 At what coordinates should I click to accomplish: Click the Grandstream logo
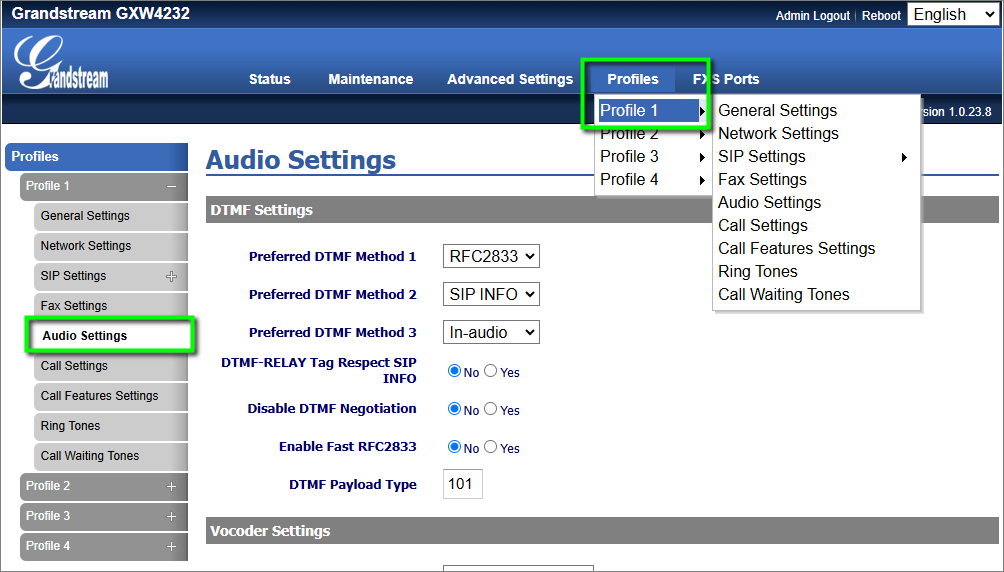[61, 63]
